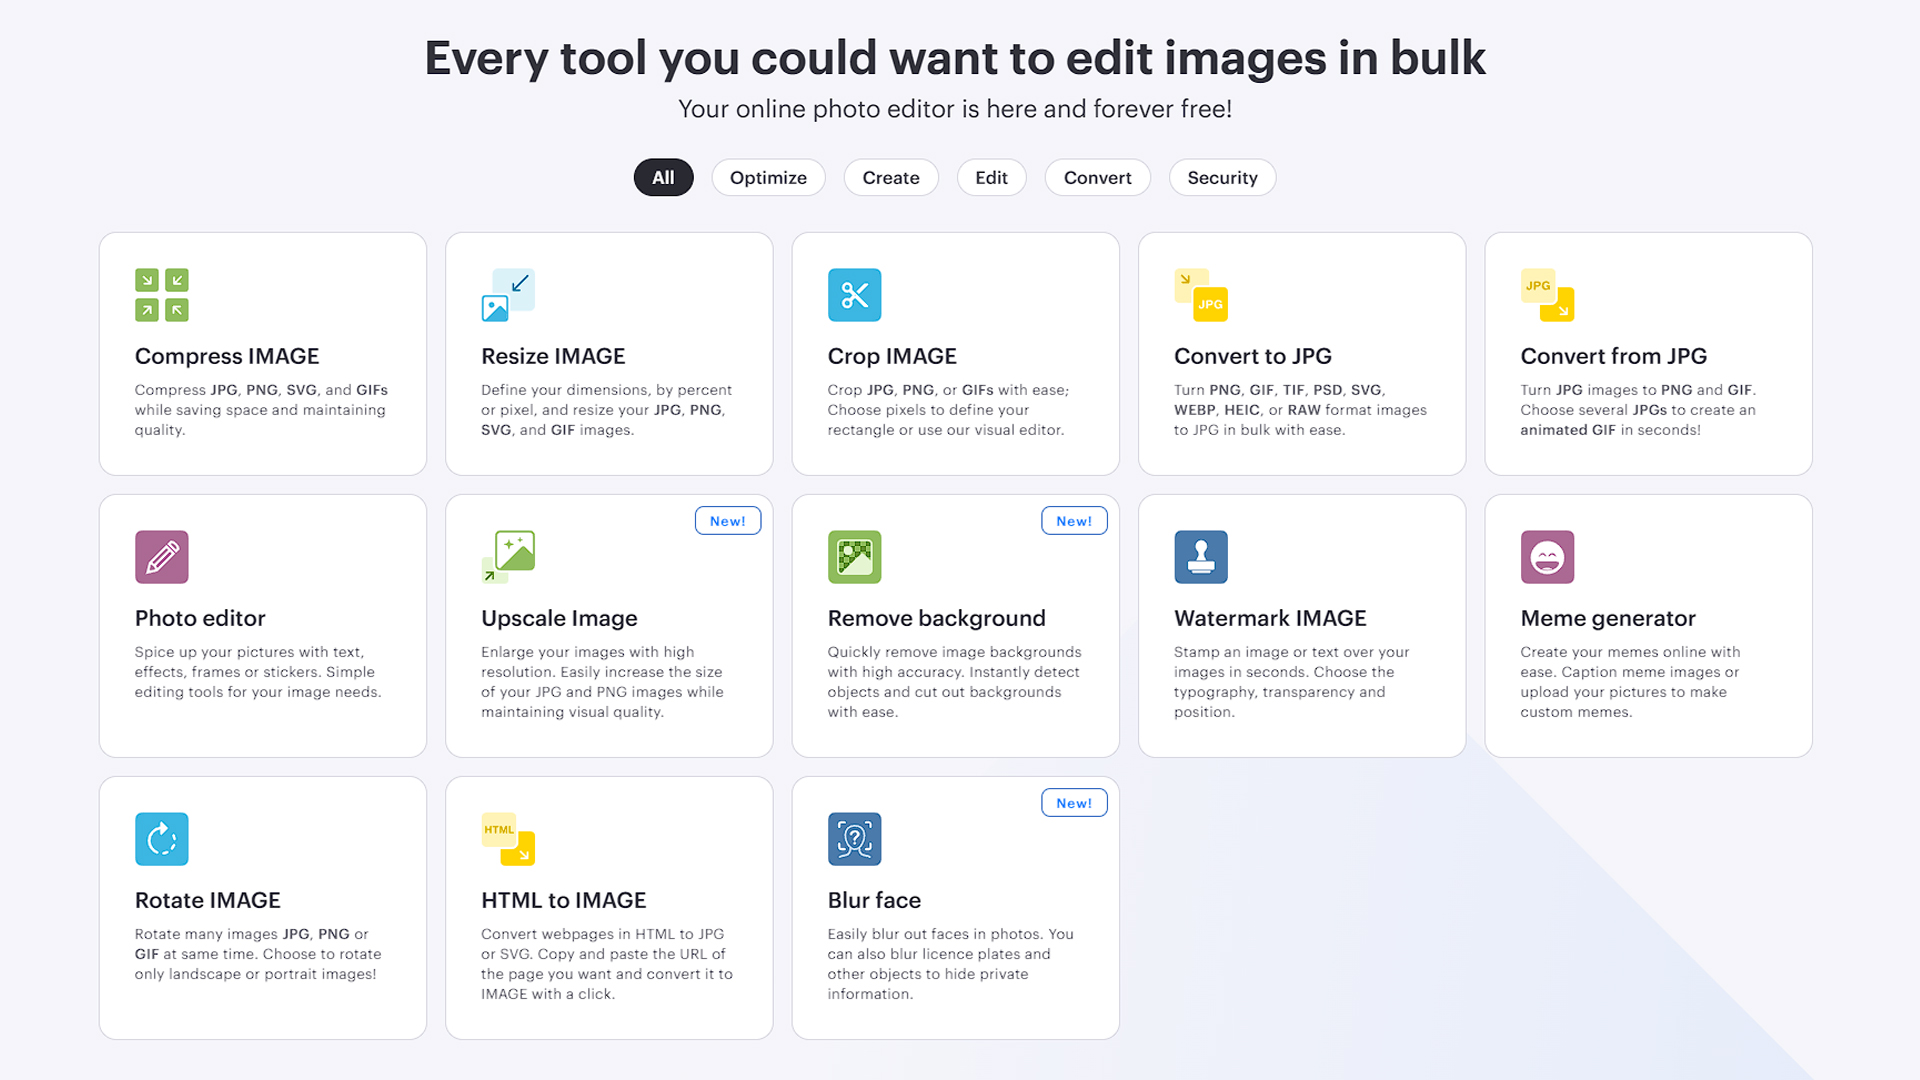
Task: Click the subtitle 'Your online photo editor'
Action: click(955, 109)
